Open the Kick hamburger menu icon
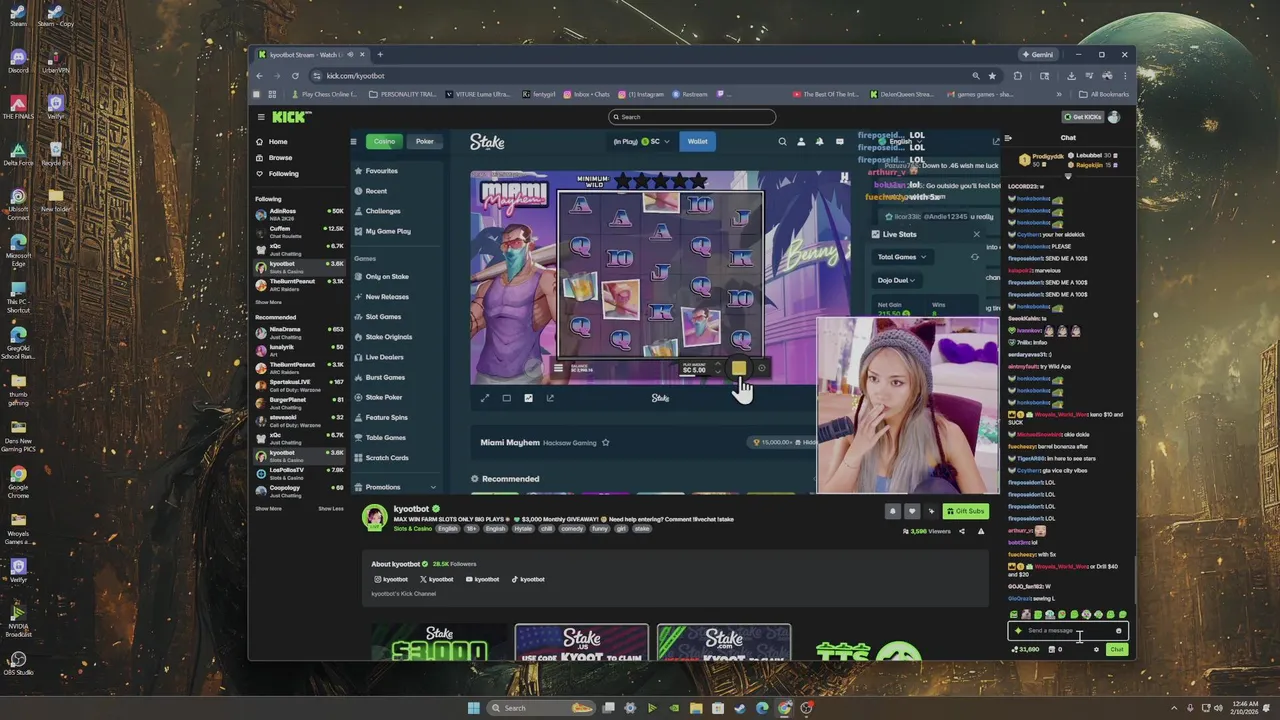Image resolution: width=1280 pixels, height=720 pixels. point(261,117)
